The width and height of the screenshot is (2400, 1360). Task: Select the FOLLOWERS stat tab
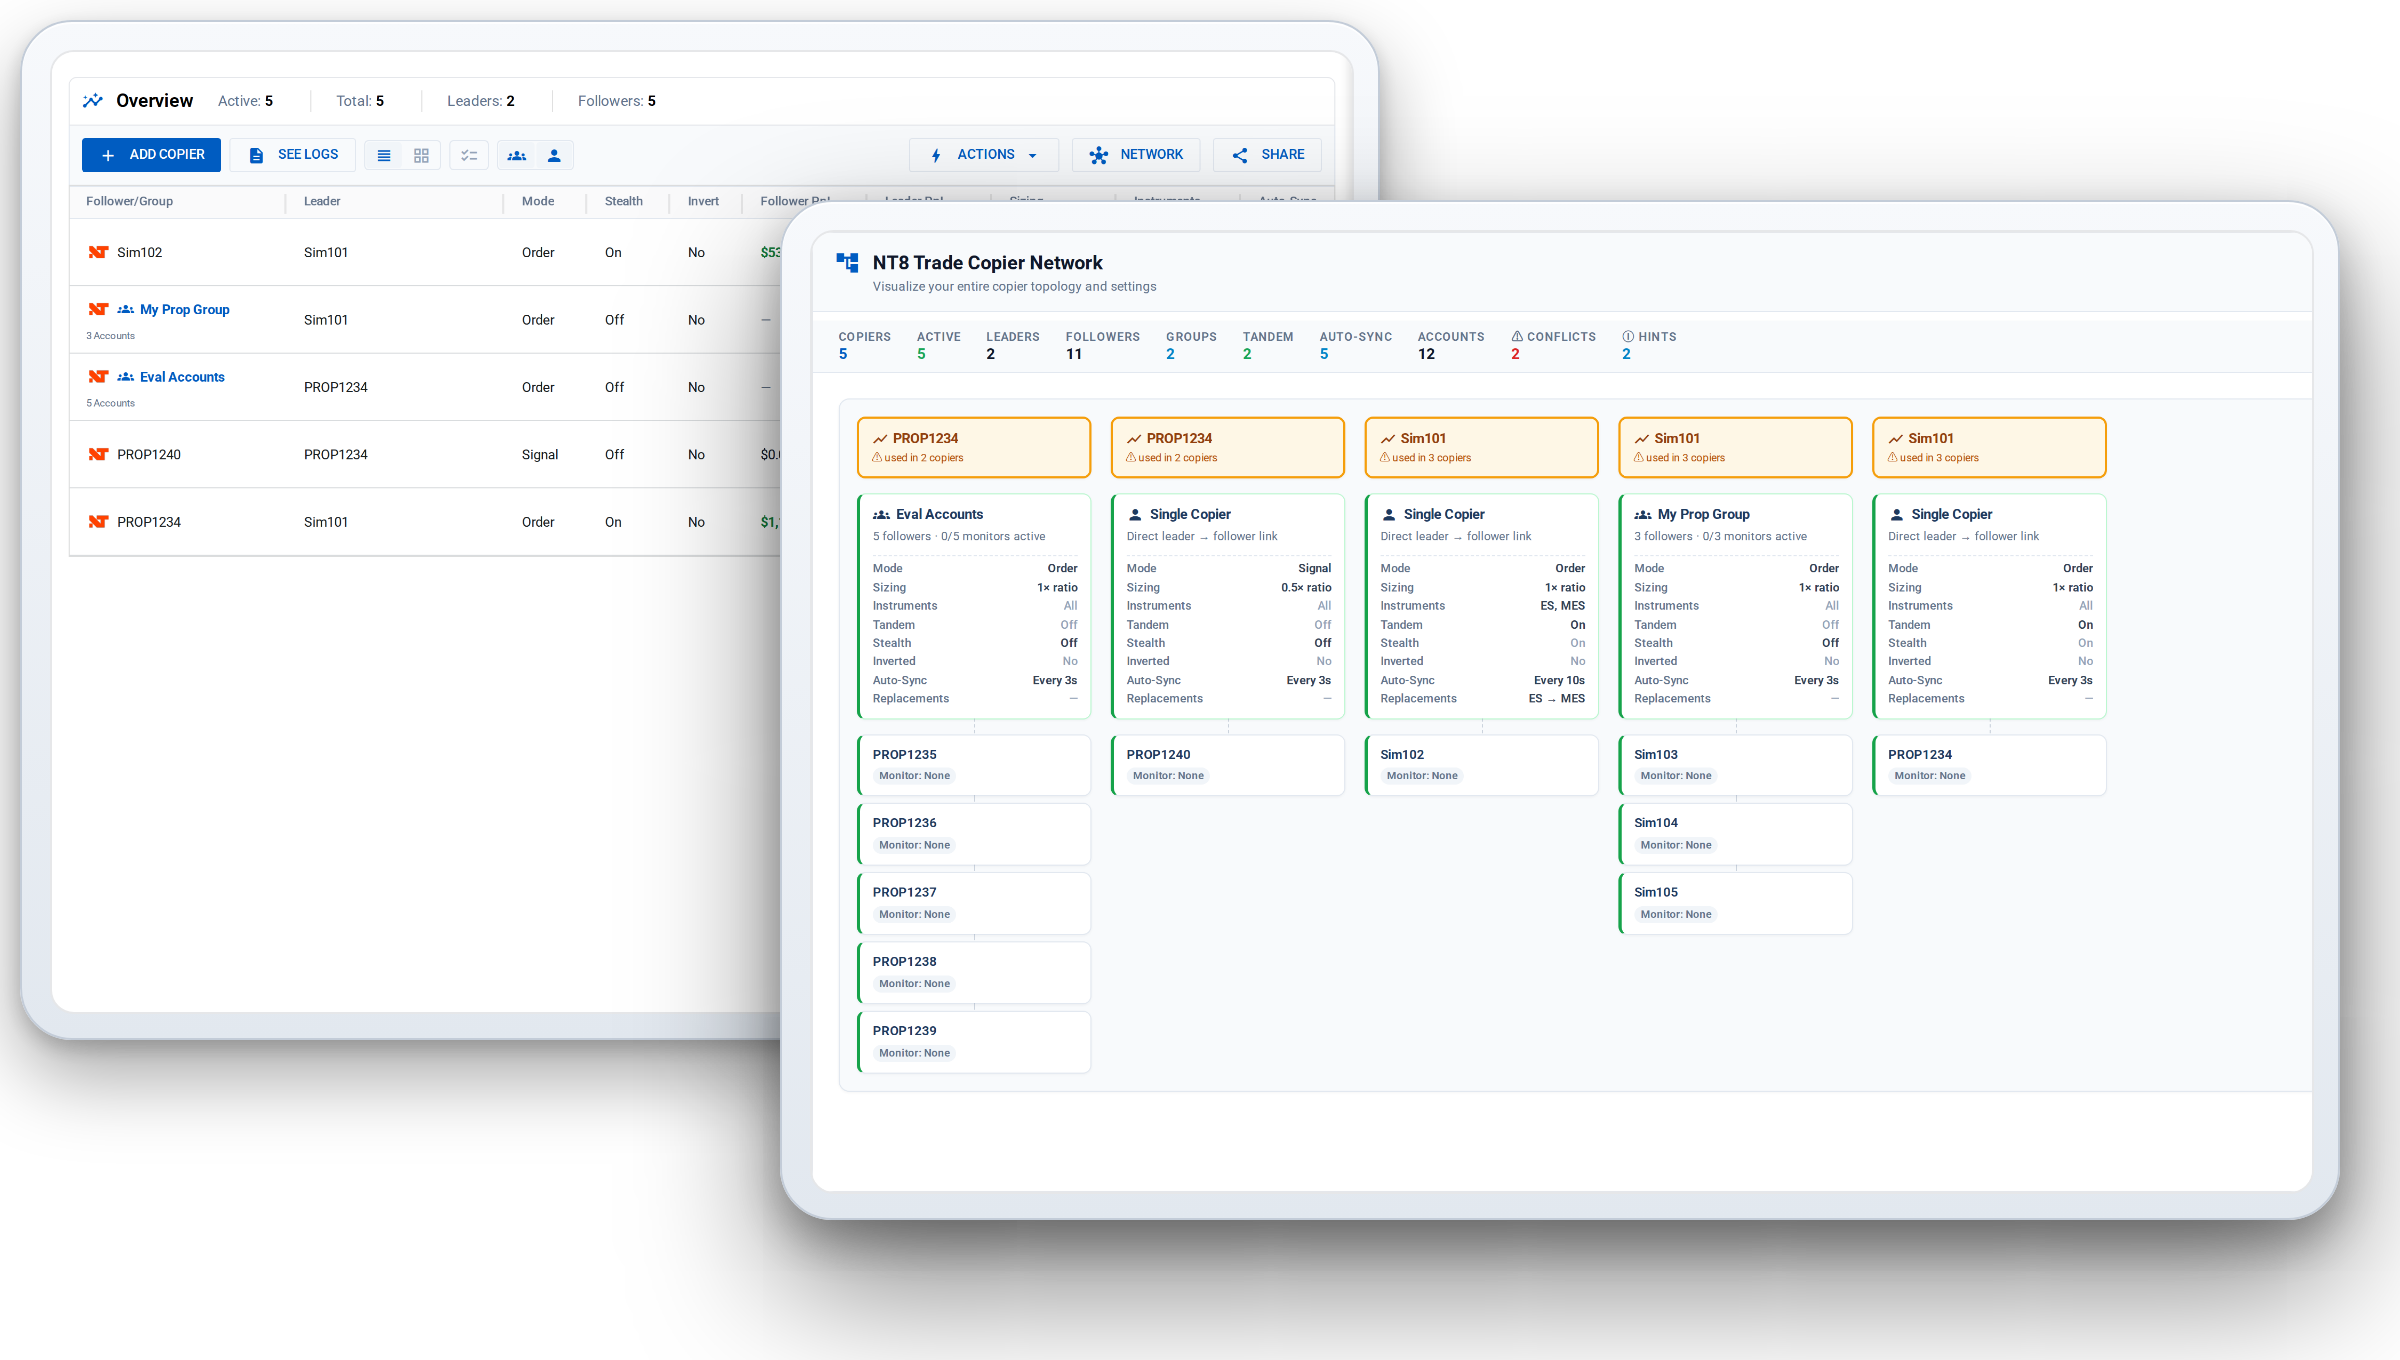pos(1103,345)
